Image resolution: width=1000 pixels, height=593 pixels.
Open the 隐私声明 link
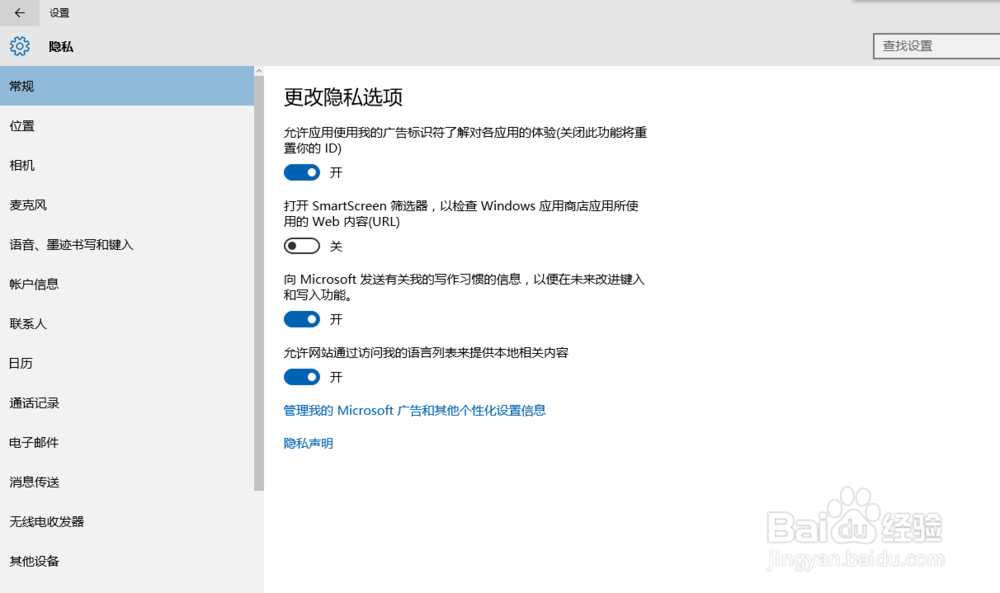[x=308, y=443]
